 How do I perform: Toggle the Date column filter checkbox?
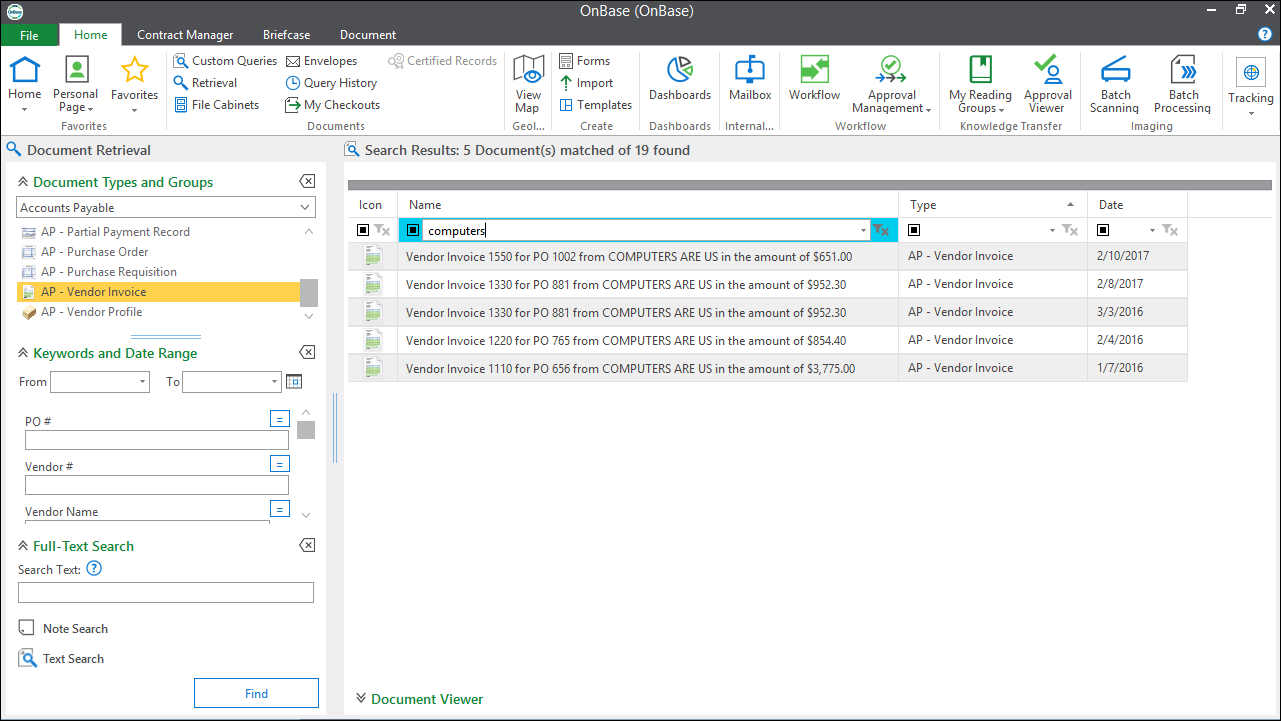(1103, 230)
